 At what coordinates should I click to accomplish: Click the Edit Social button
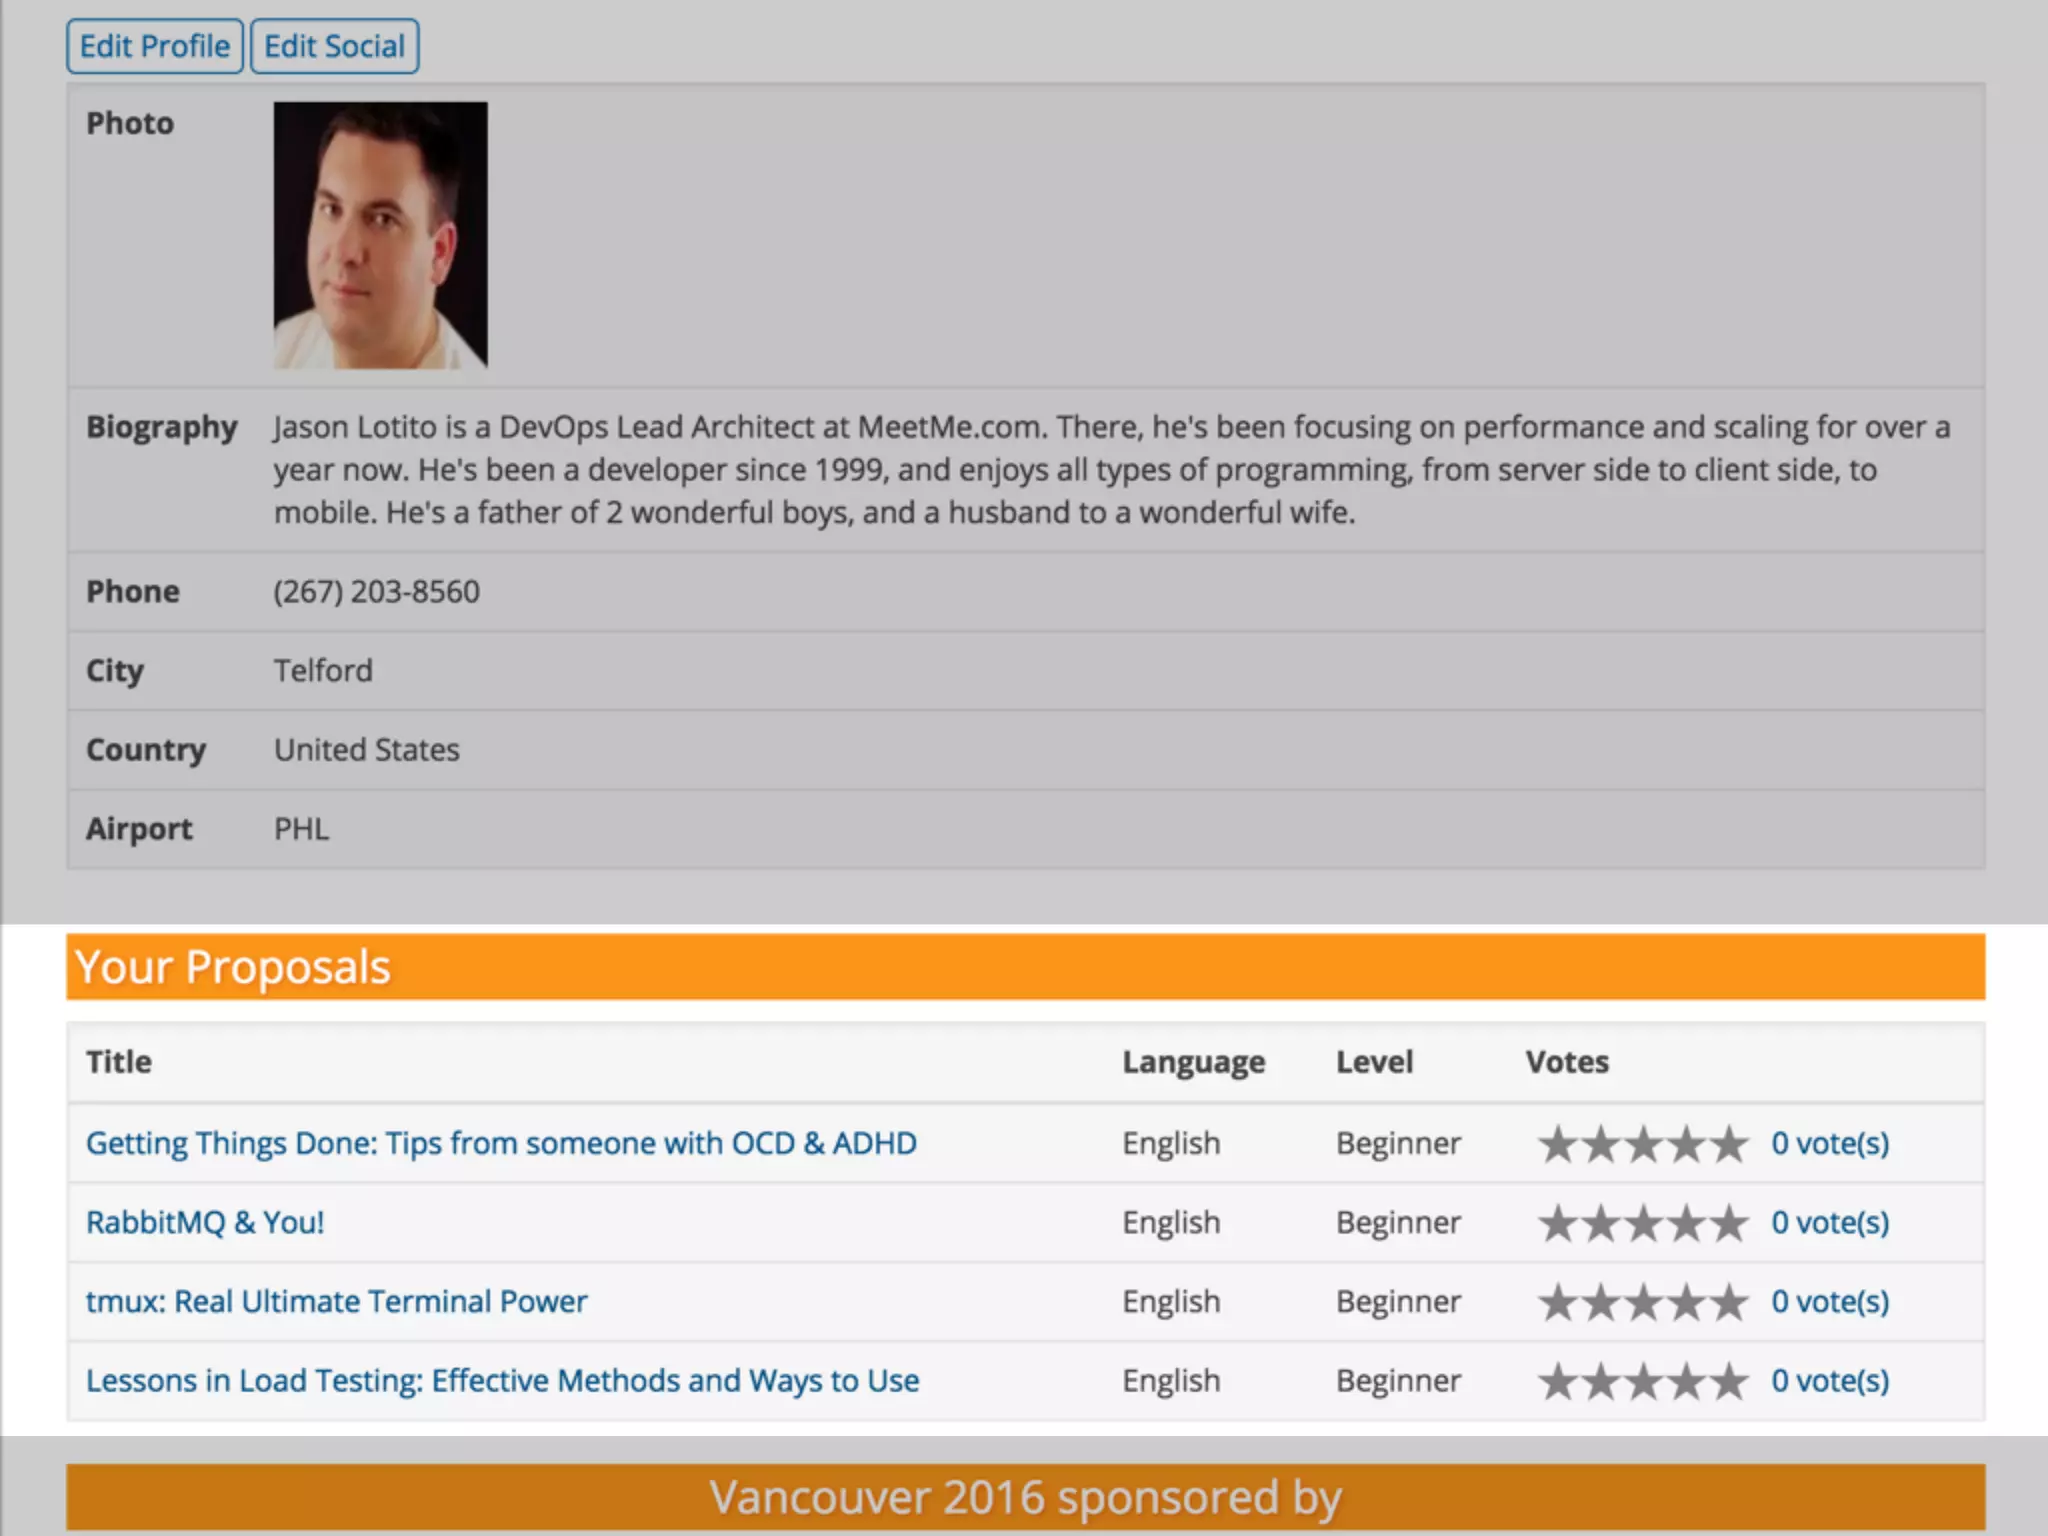pos(334,46)
